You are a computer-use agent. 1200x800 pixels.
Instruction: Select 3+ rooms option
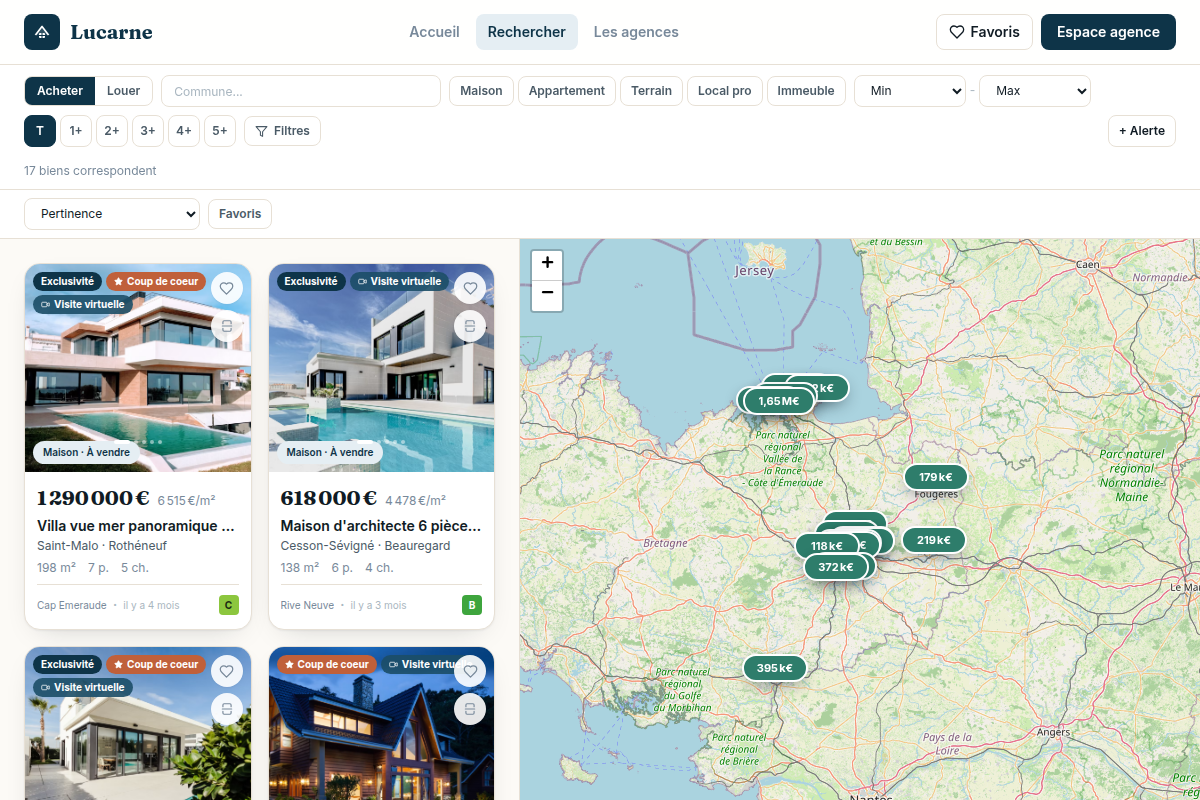click(x=148, y=131)
